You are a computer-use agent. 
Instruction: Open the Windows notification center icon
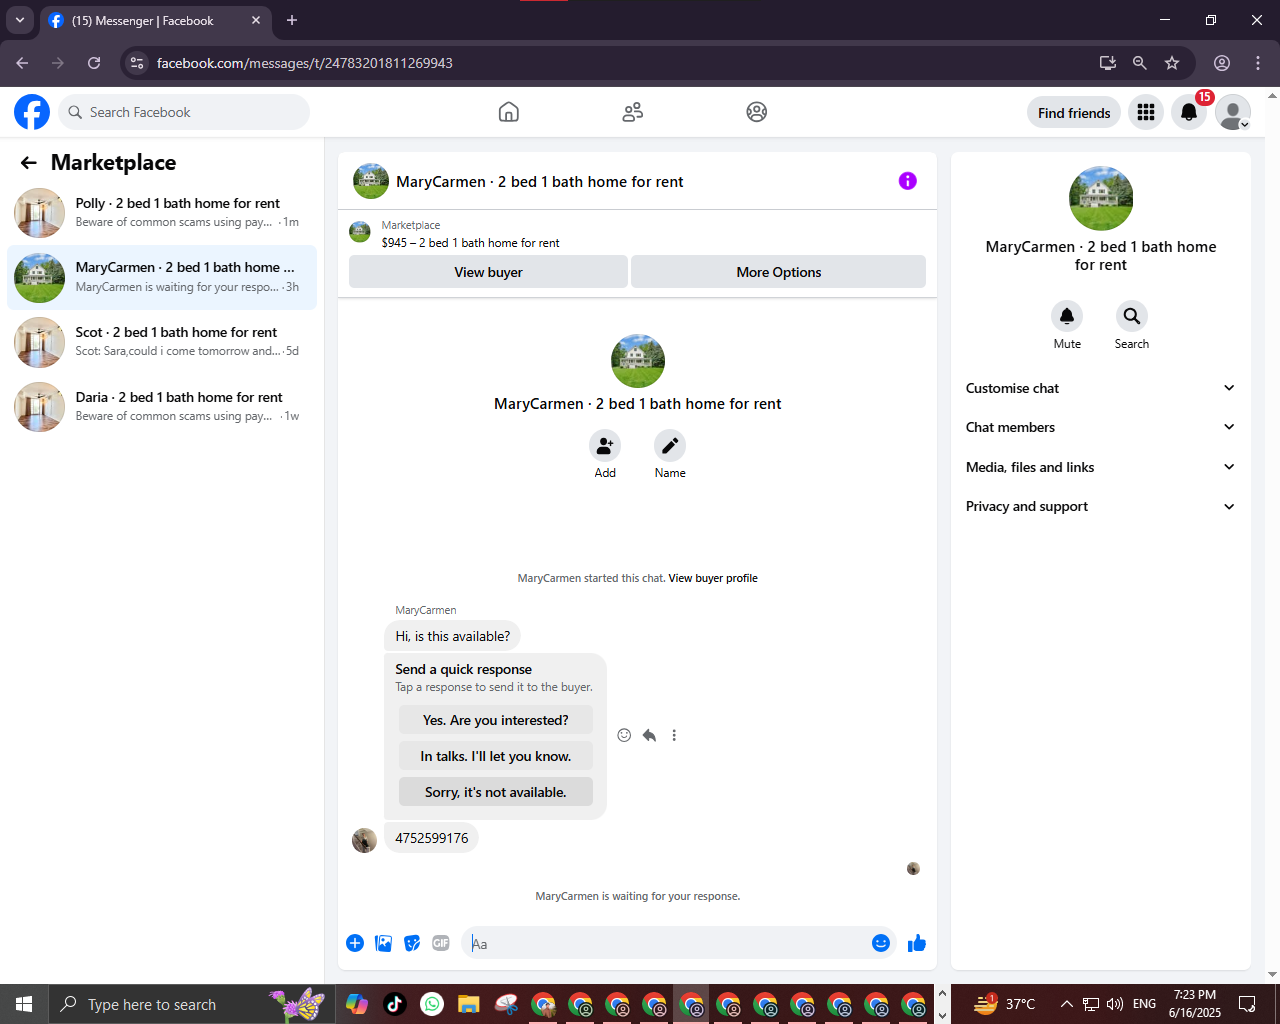click(1247, 1004)
